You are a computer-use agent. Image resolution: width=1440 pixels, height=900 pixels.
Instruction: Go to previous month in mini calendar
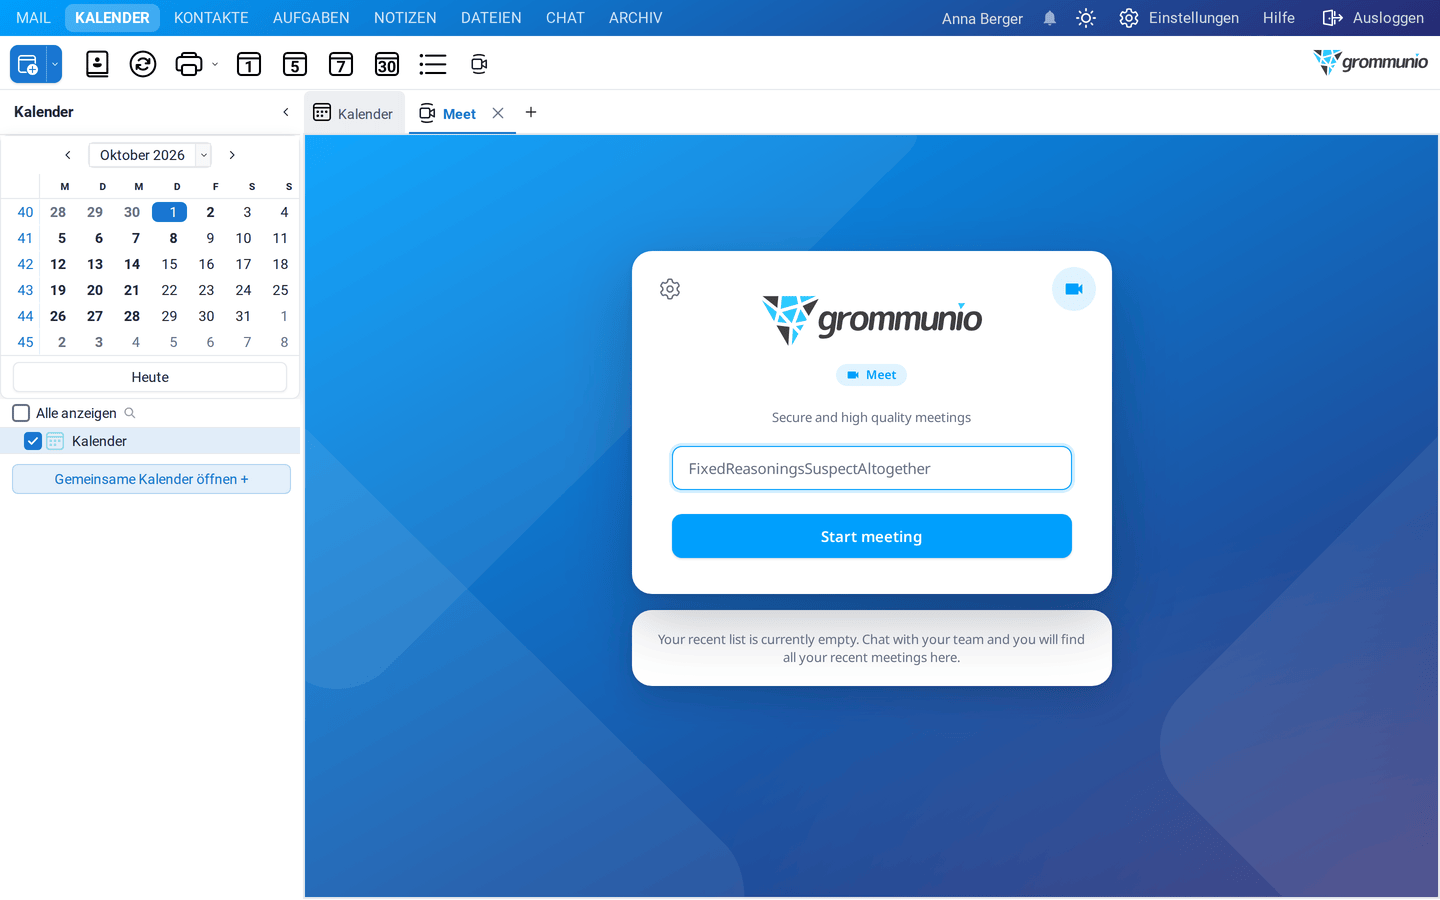(68, 155)
